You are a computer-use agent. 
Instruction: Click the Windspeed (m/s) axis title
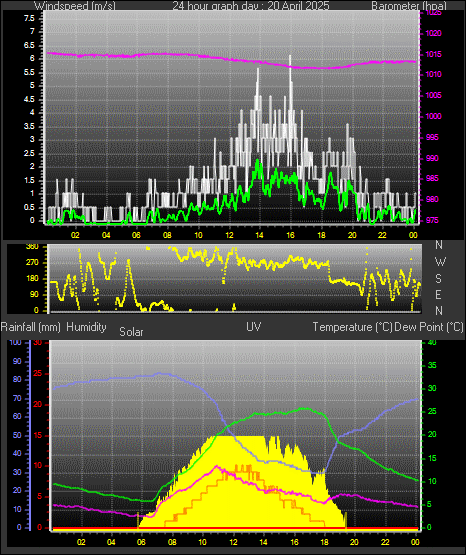point(75,6)
